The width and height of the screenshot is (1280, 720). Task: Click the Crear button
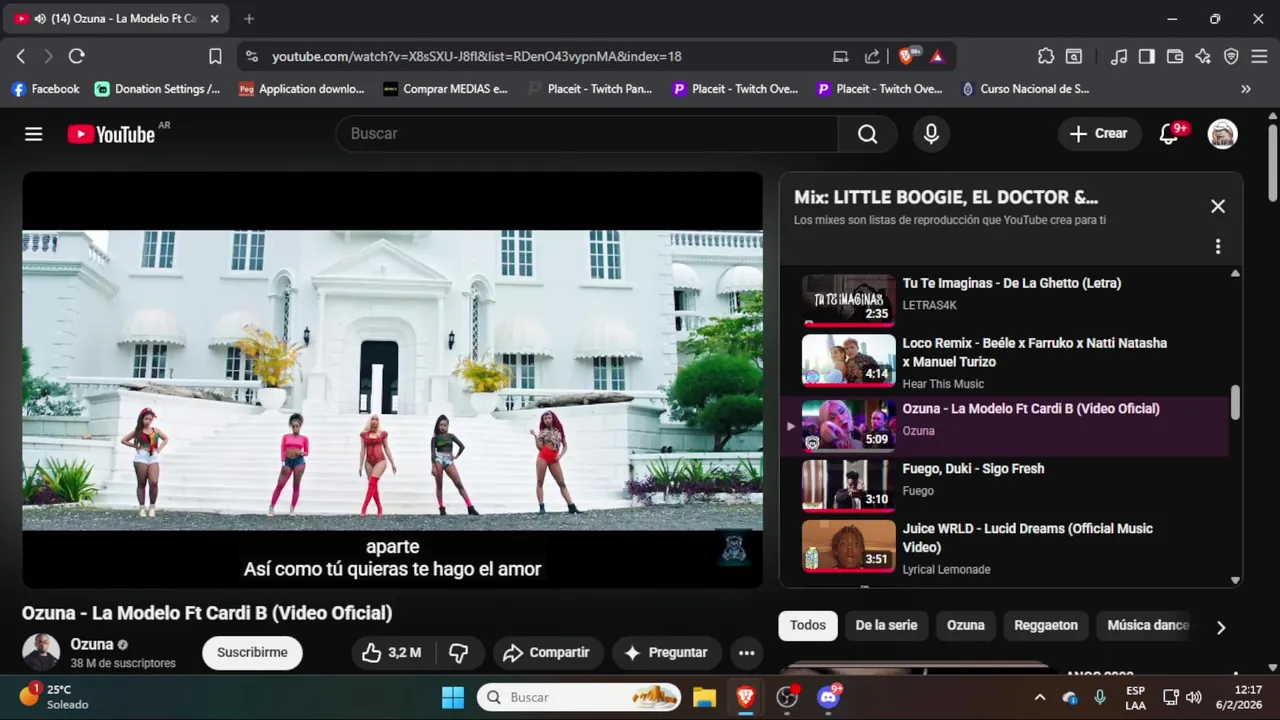[1099, 134]
